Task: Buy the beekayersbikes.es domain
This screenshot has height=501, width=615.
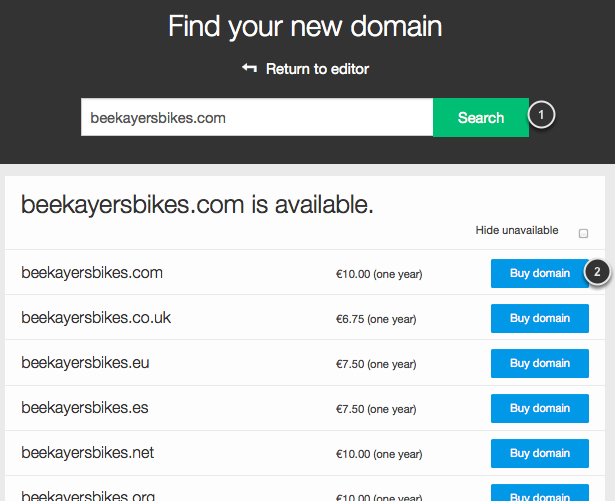Action: click(x=539, y=408)
